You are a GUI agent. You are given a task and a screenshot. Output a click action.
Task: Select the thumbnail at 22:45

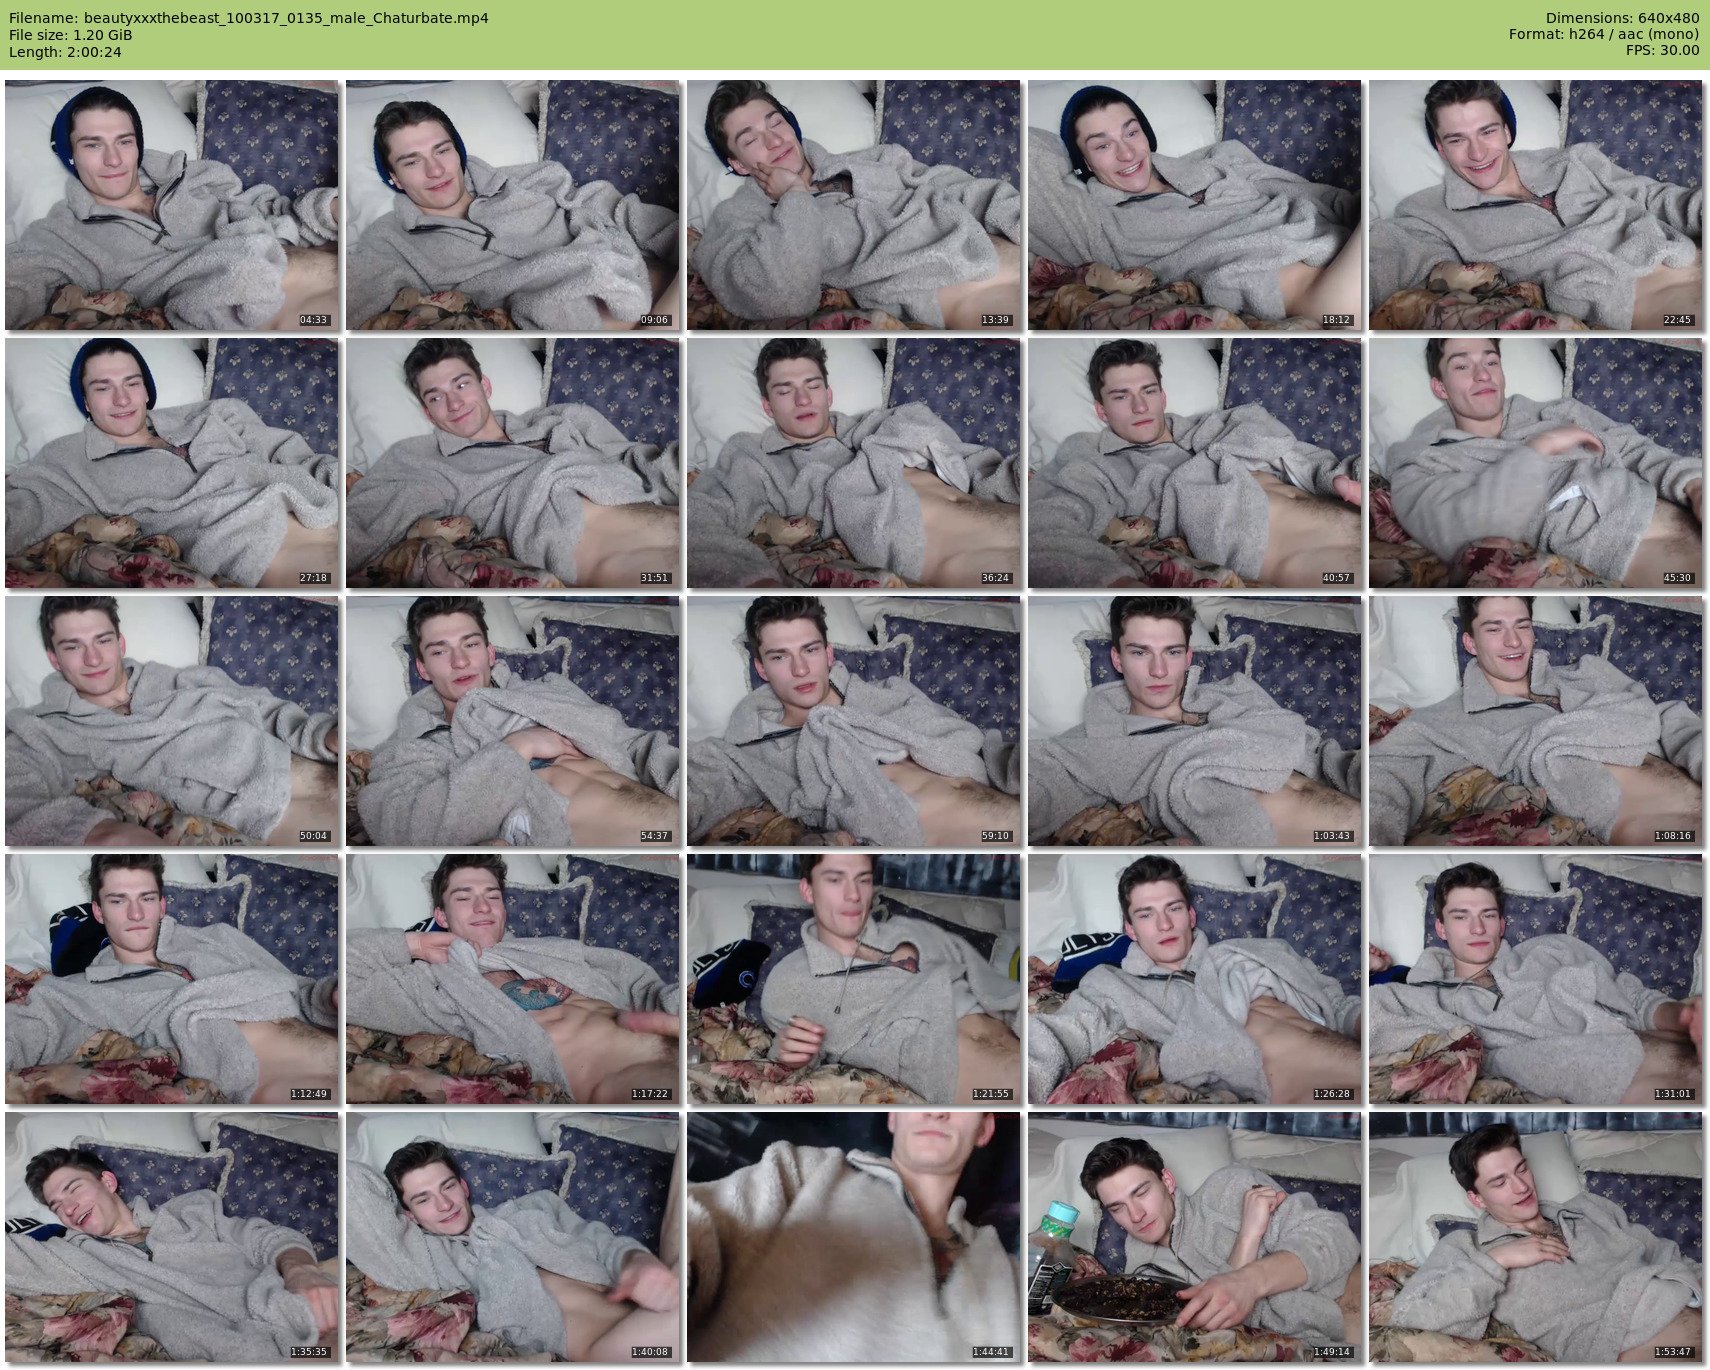coord(1535,205)
